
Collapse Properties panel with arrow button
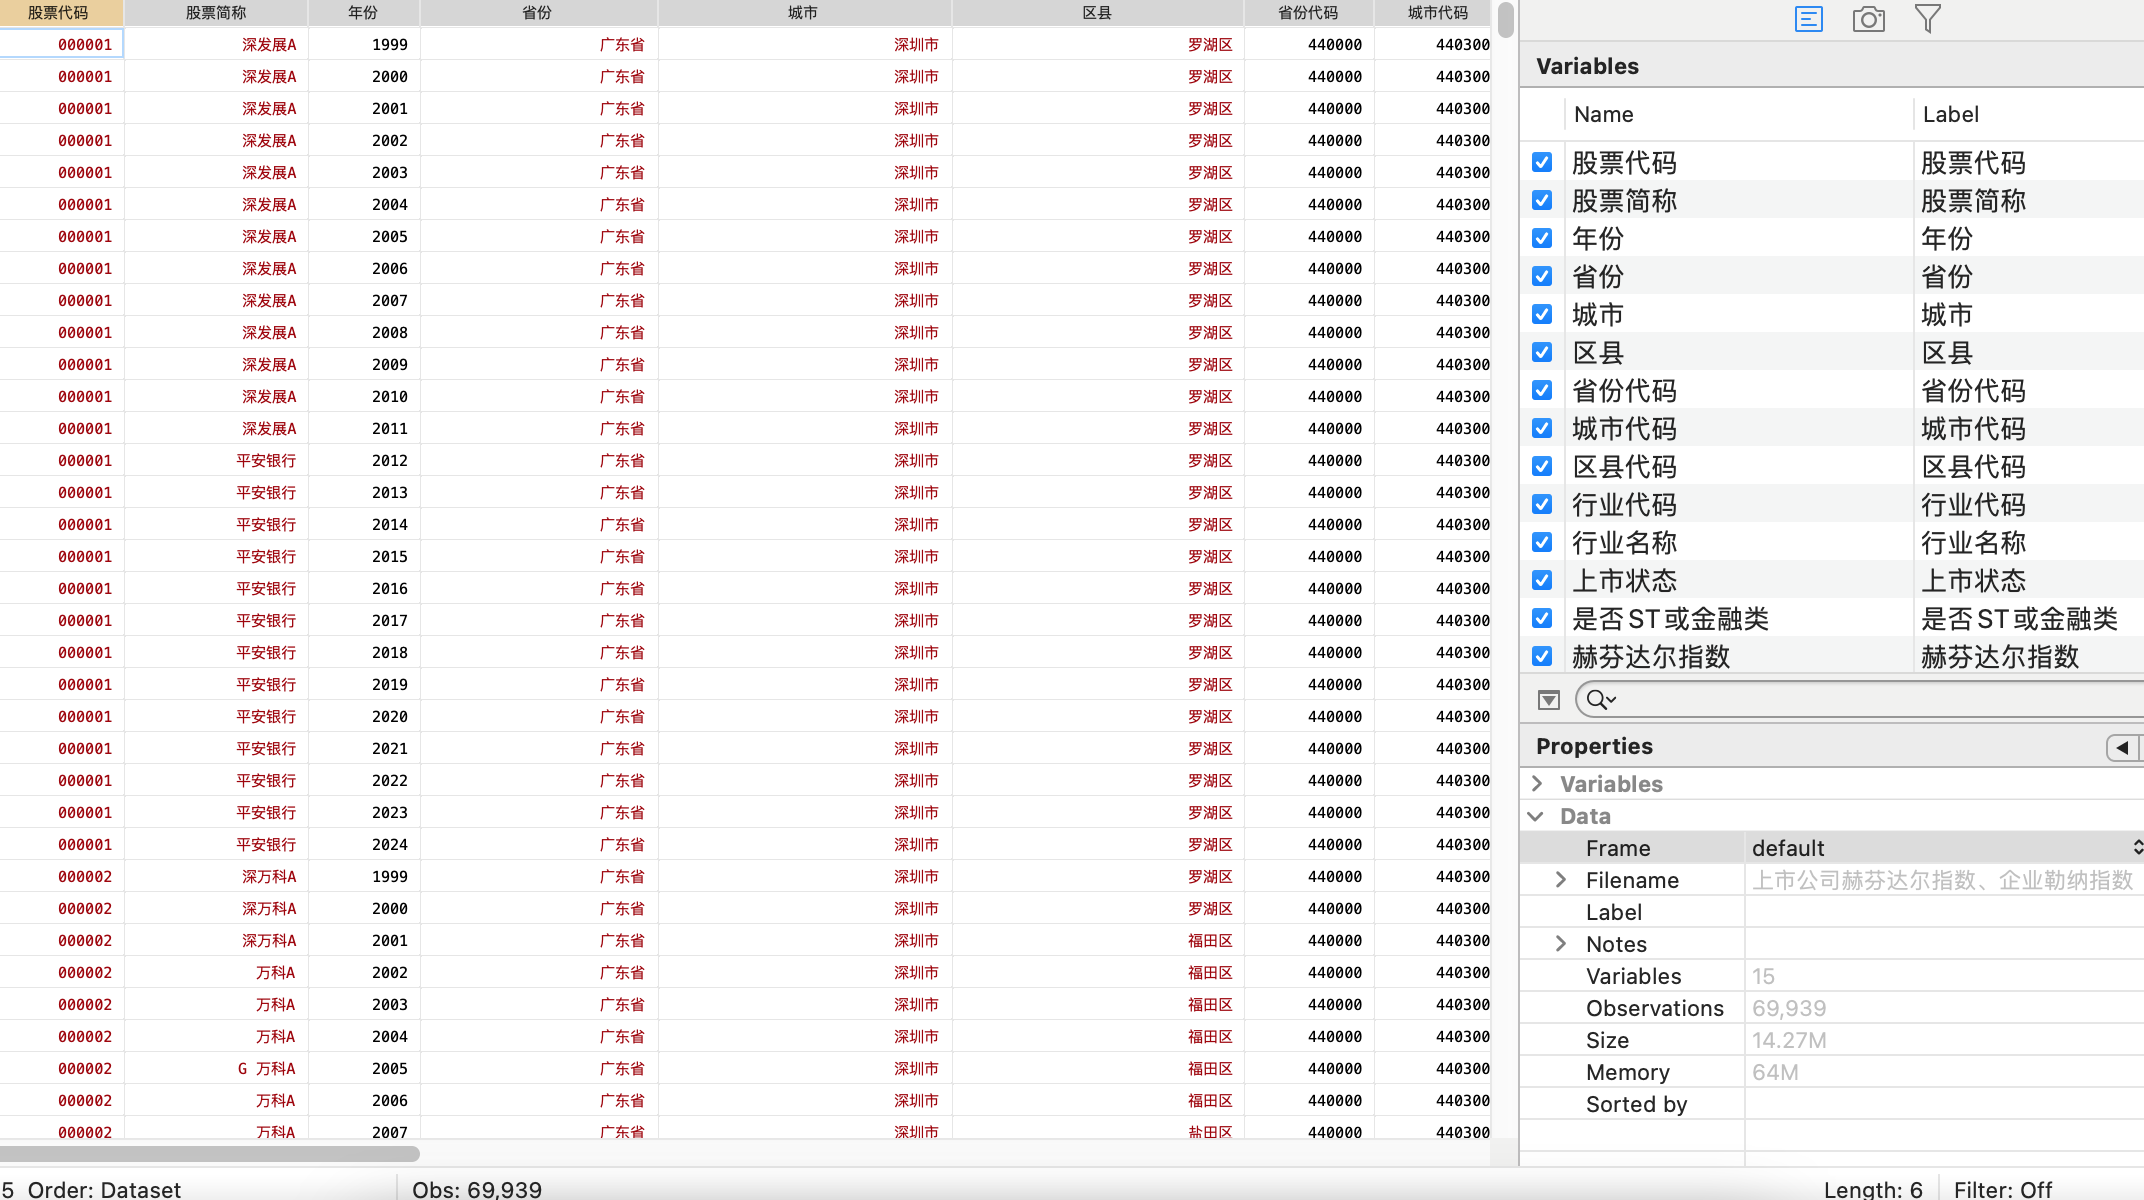tap(2122, 747)
